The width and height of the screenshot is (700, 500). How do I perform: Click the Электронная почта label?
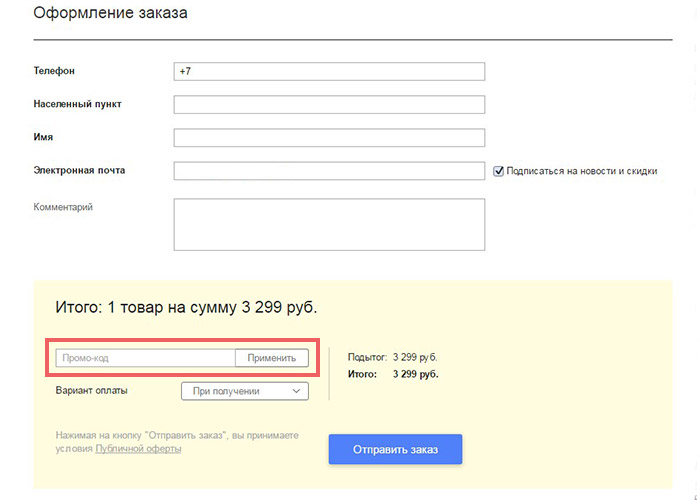pyautogui.click(x=79, y=170)
